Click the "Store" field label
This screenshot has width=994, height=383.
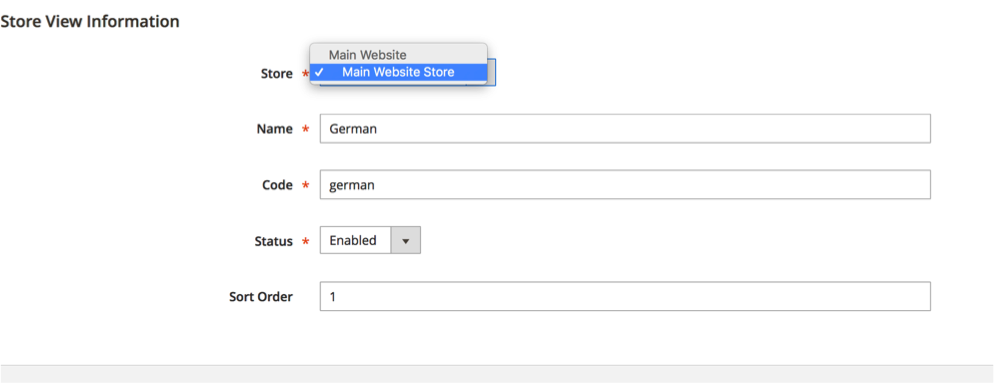(x=276, y=74)
